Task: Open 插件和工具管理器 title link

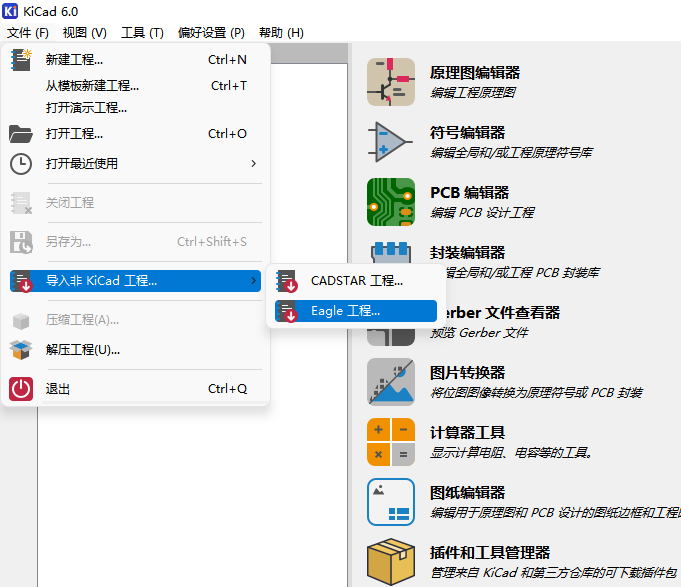Action: coord(490,552)
